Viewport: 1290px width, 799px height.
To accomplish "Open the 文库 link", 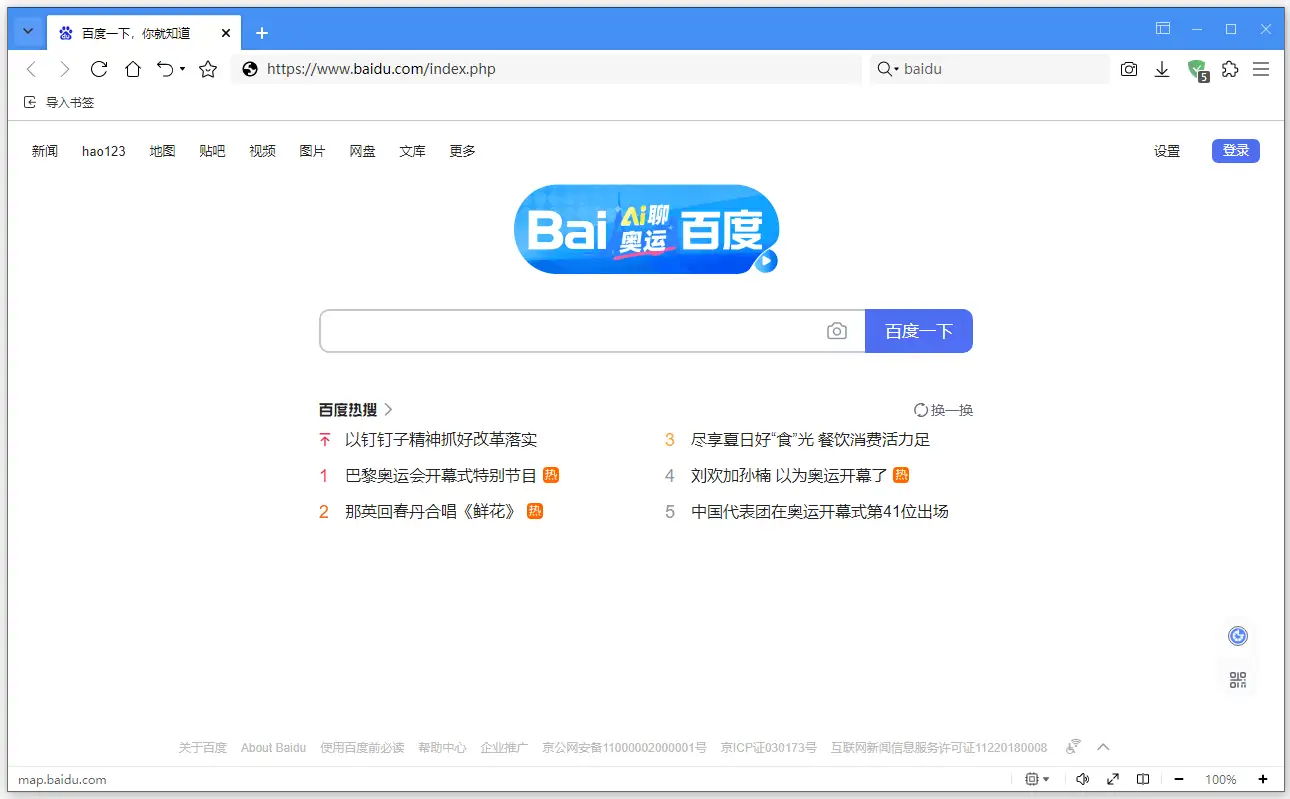I will [x=412, y=151].
